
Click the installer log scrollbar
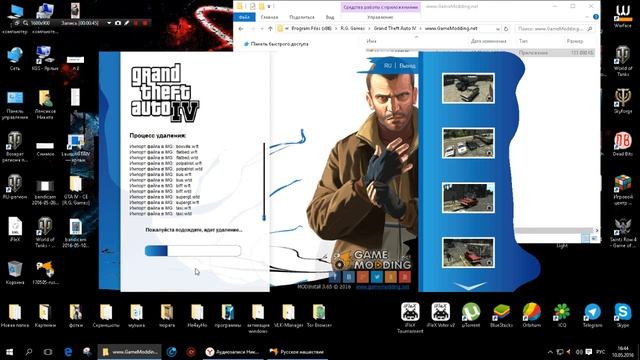[x=264, y=182]
